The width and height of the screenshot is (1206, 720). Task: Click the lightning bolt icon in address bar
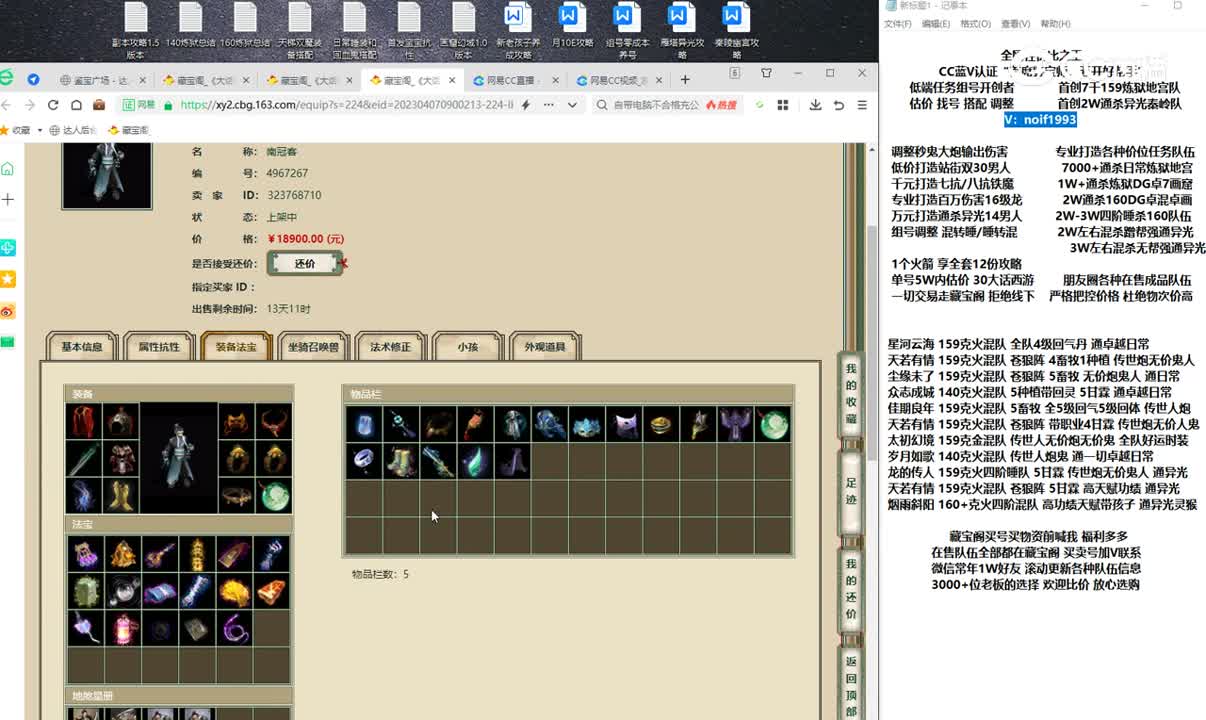tap(526, 105)
